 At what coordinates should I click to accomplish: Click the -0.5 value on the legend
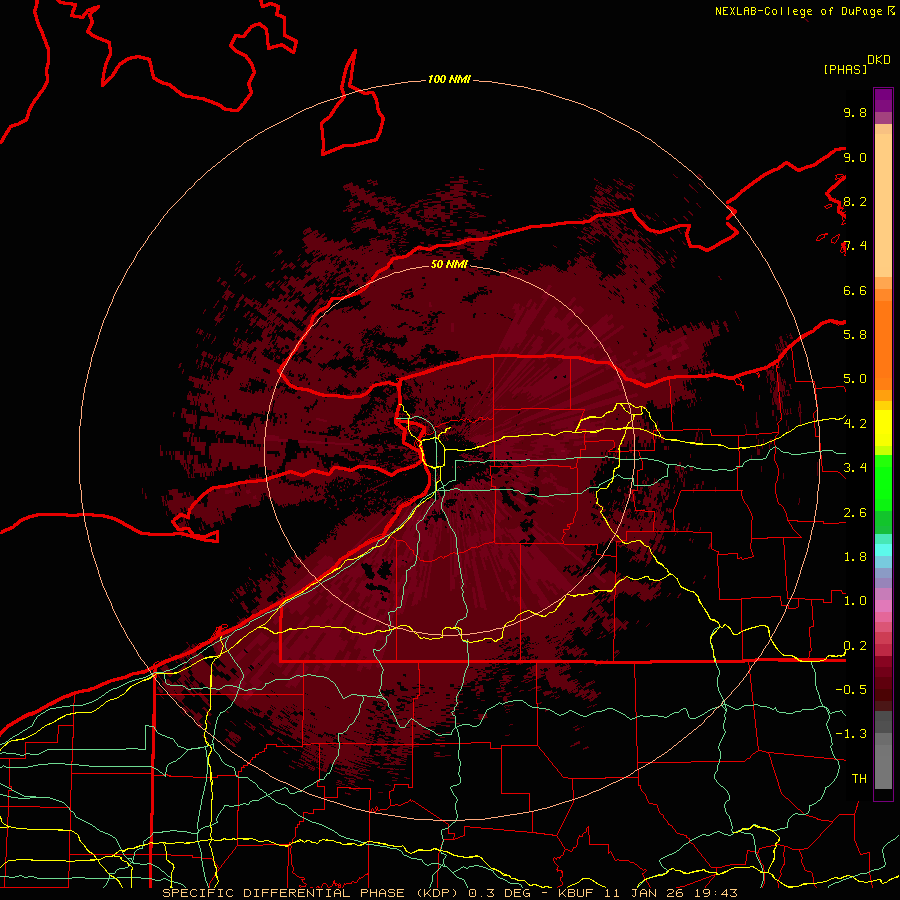851,690
